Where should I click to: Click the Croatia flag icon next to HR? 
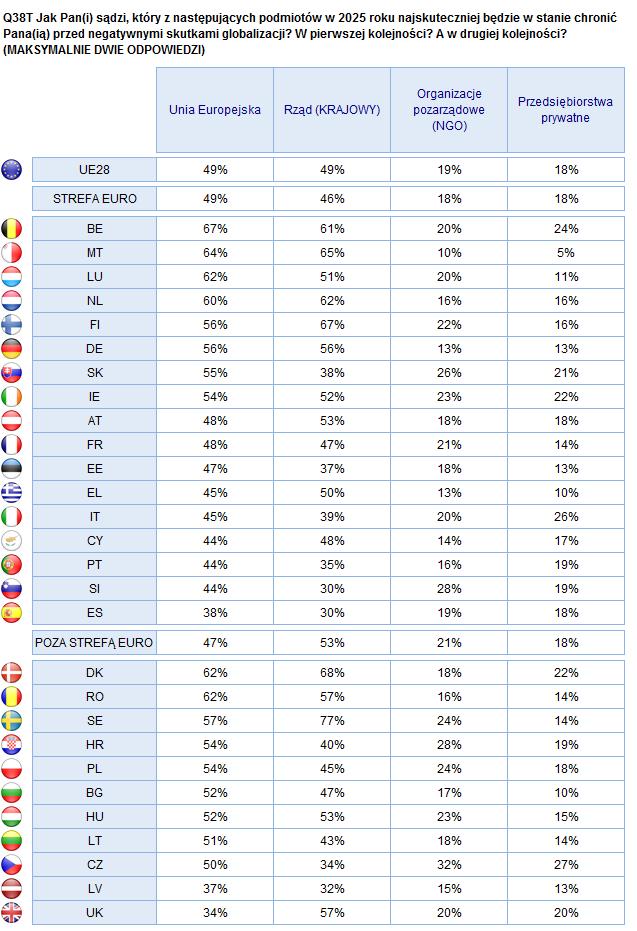pos(11,745)
